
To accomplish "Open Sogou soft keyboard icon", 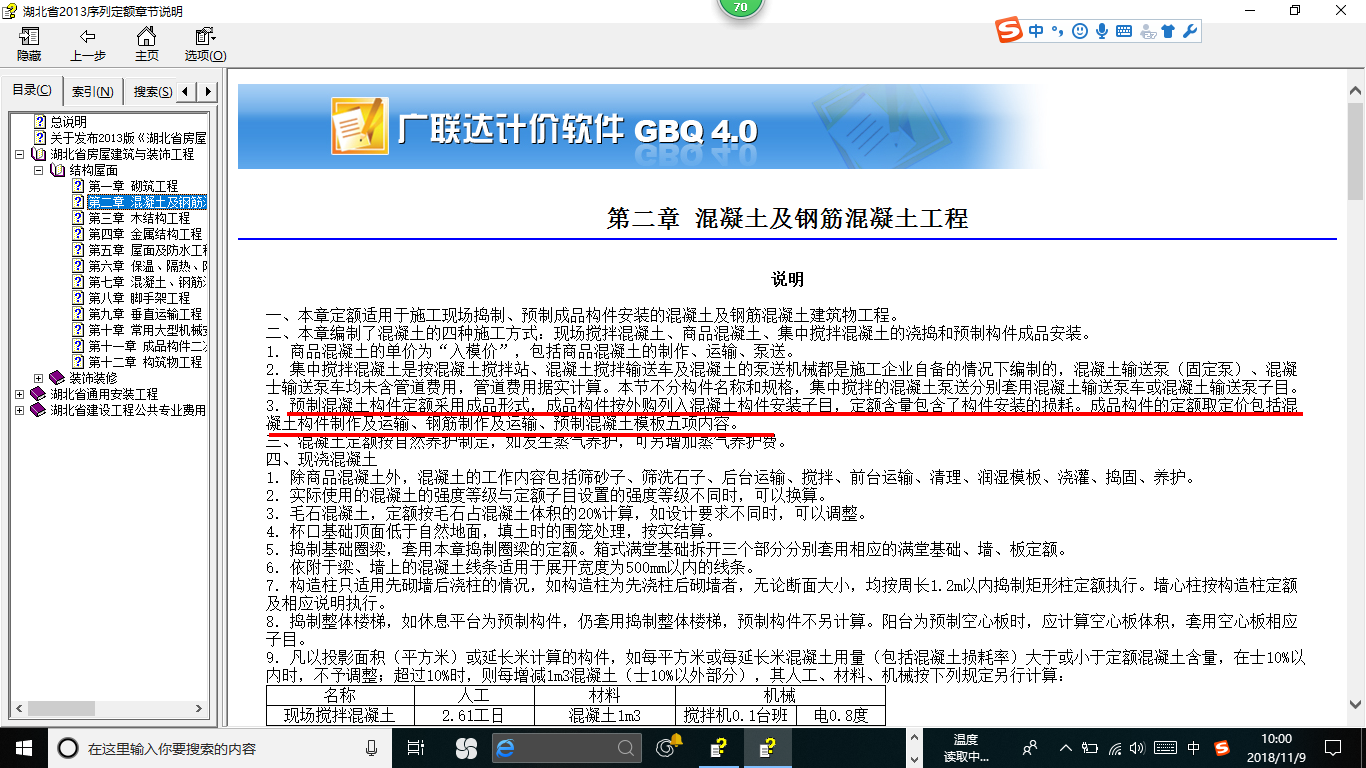I will click(1124, 31).
